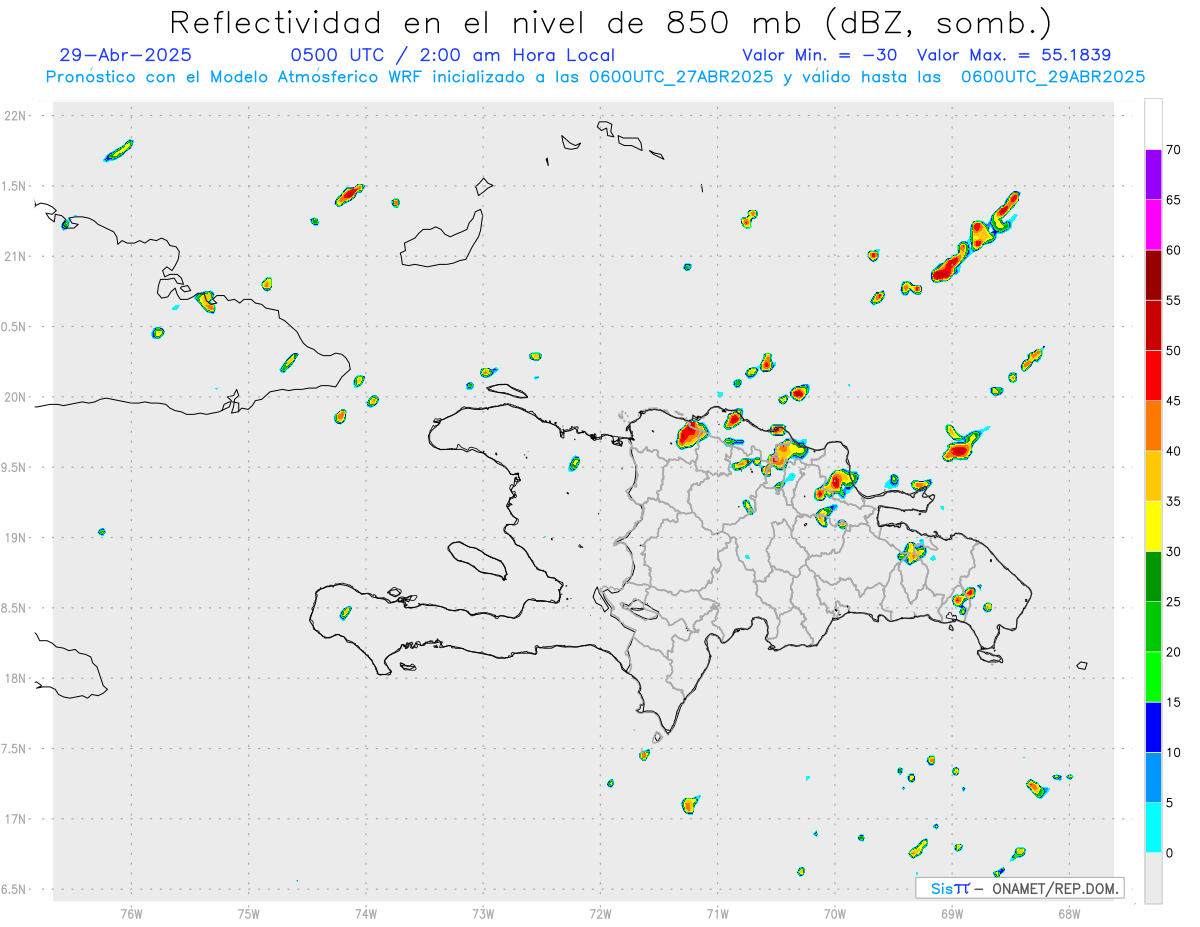Click the colorbar label '60'

1173,250
